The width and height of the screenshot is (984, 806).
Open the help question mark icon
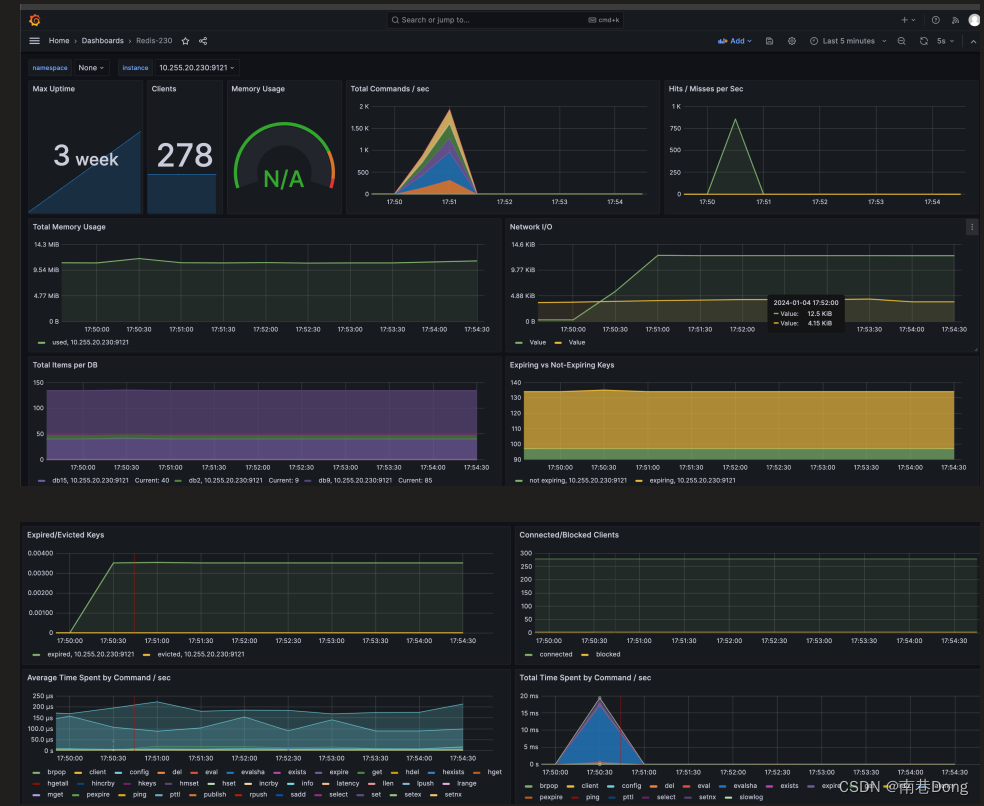(936, 20)
